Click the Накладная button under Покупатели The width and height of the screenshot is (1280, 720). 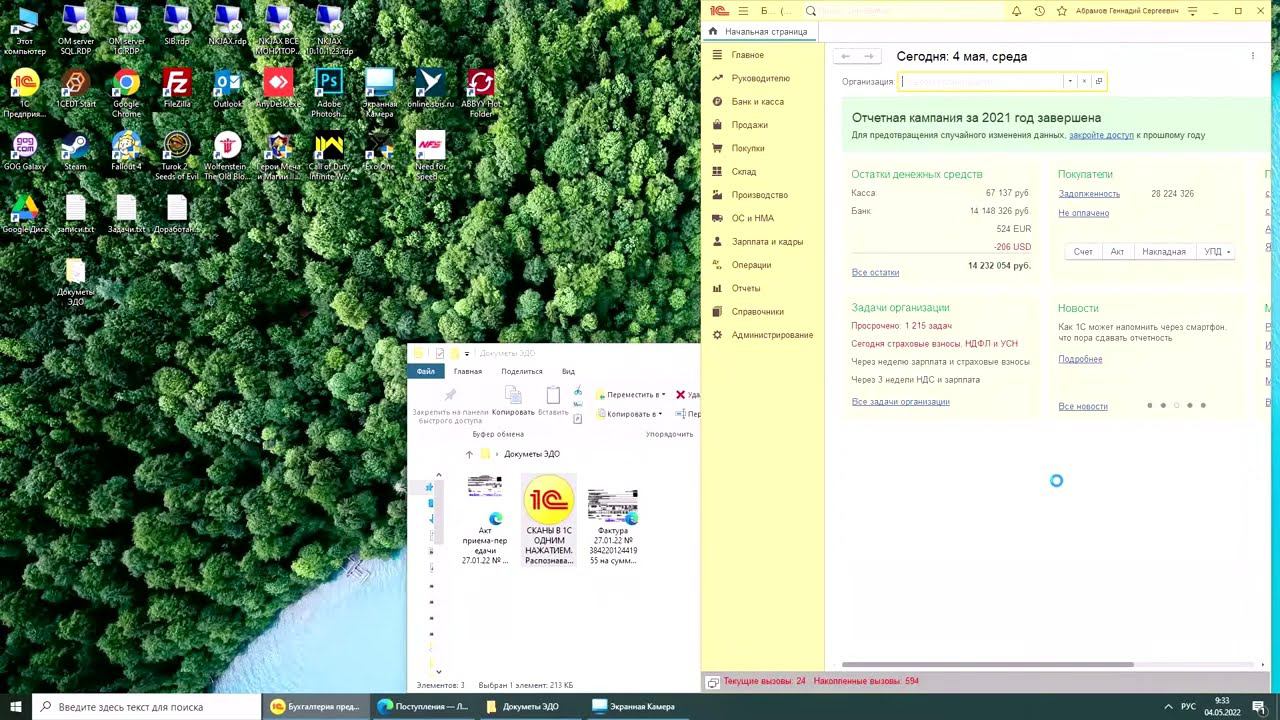click(x=1164, y=252)
